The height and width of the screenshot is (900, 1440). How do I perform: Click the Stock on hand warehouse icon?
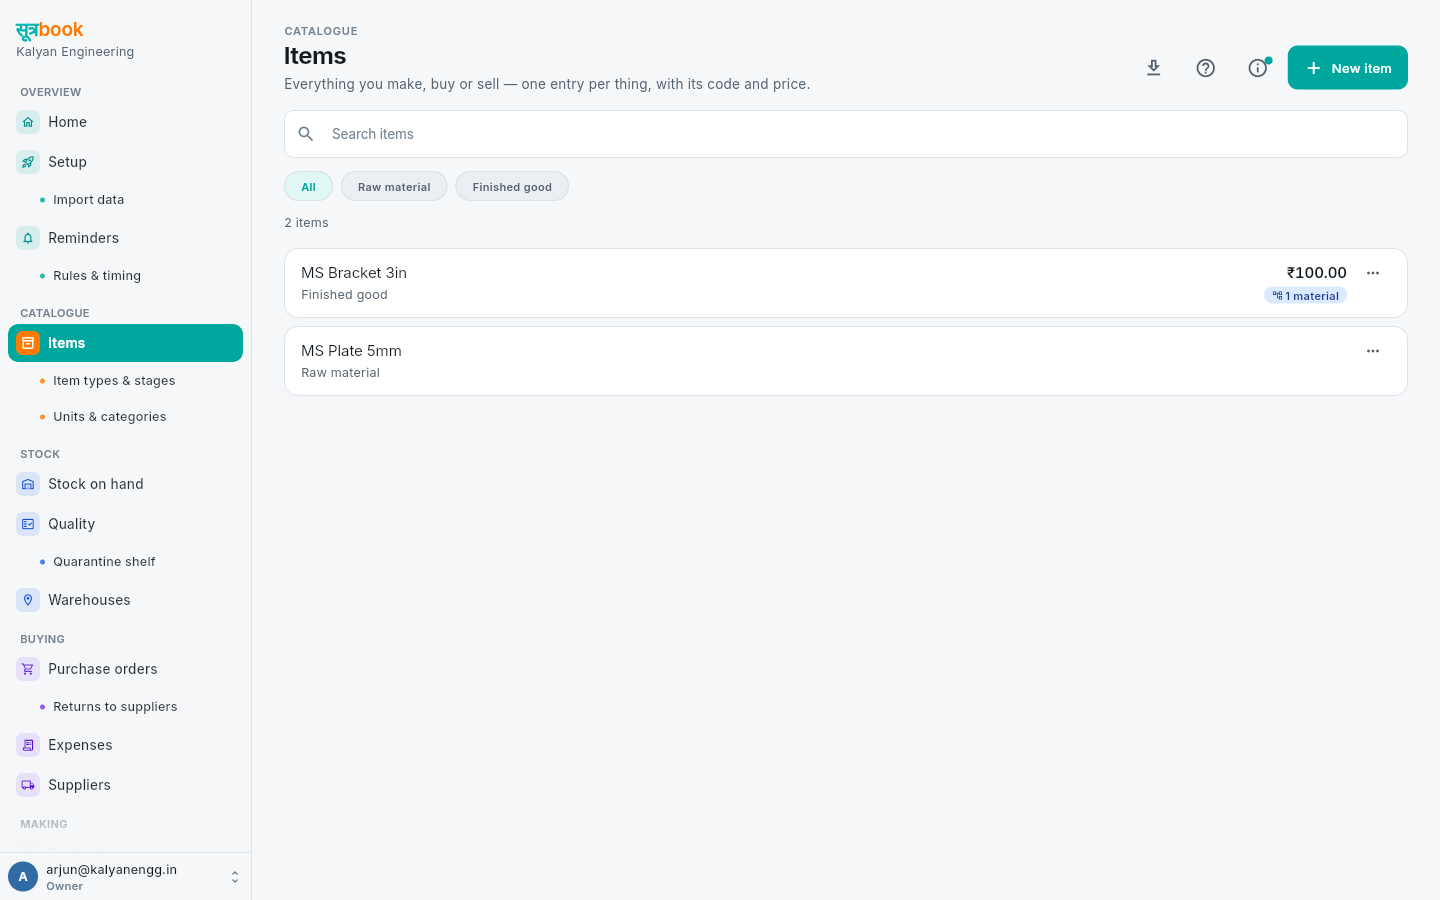click(28, 484)
